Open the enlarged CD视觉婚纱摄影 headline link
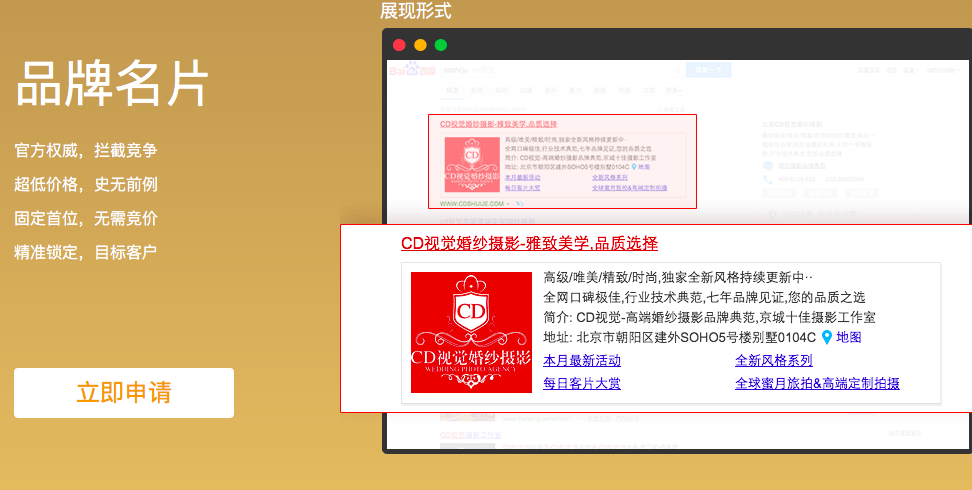Screen dimensions: 972x490 pos(529,243)
